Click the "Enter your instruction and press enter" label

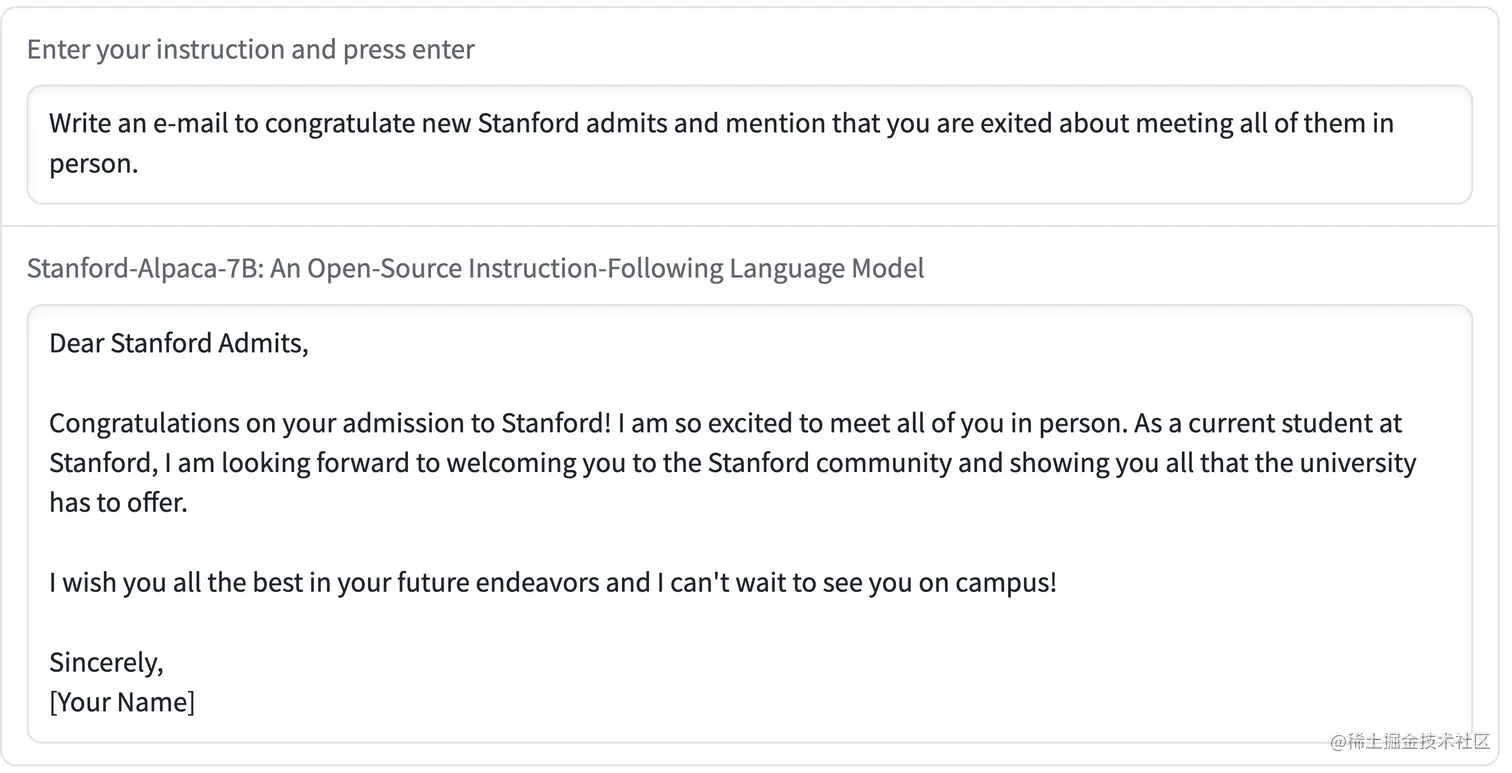coord(250,50)
